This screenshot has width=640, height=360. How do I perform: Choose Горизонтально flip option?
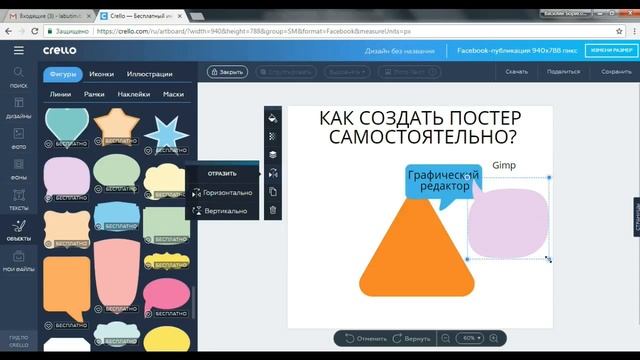(222, 192)
